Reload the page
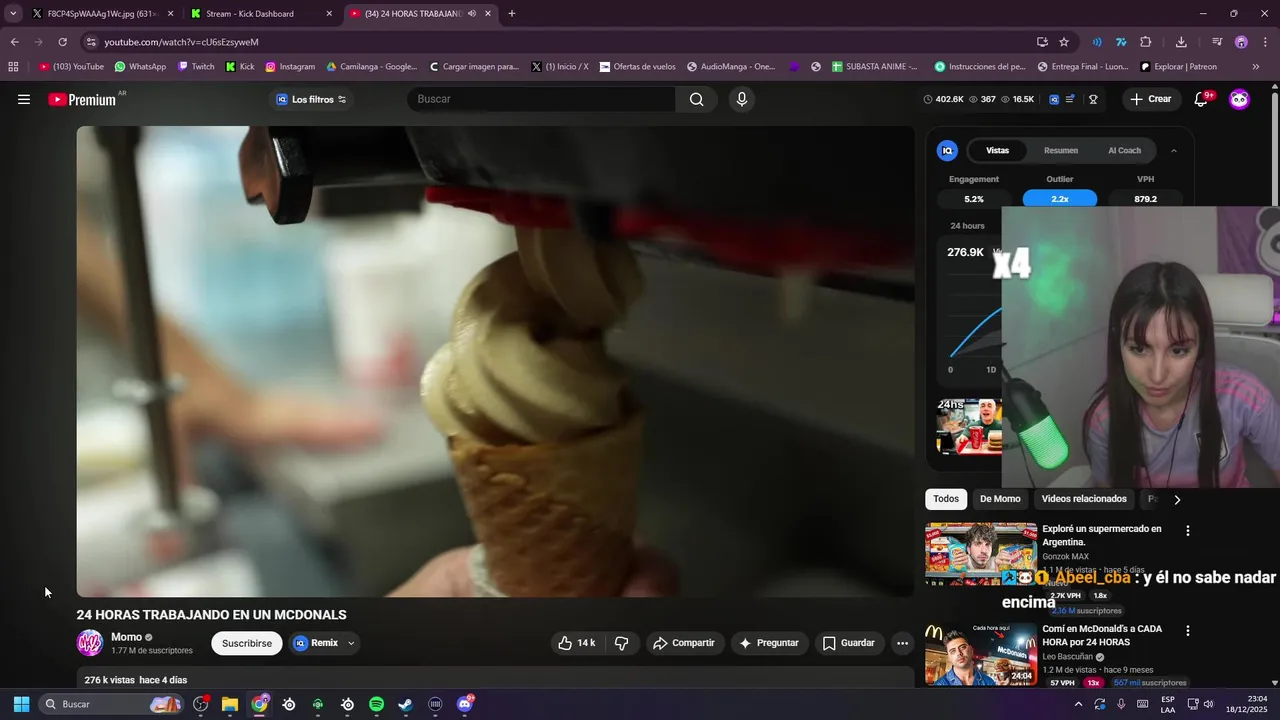Screen dimensions: 1280x720 tap(62, 42)
